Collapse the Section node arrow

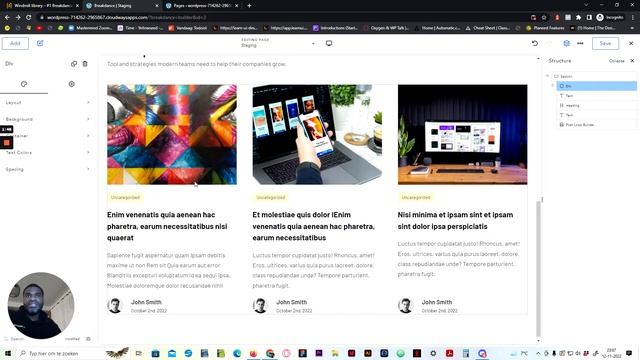click(547, 76)
